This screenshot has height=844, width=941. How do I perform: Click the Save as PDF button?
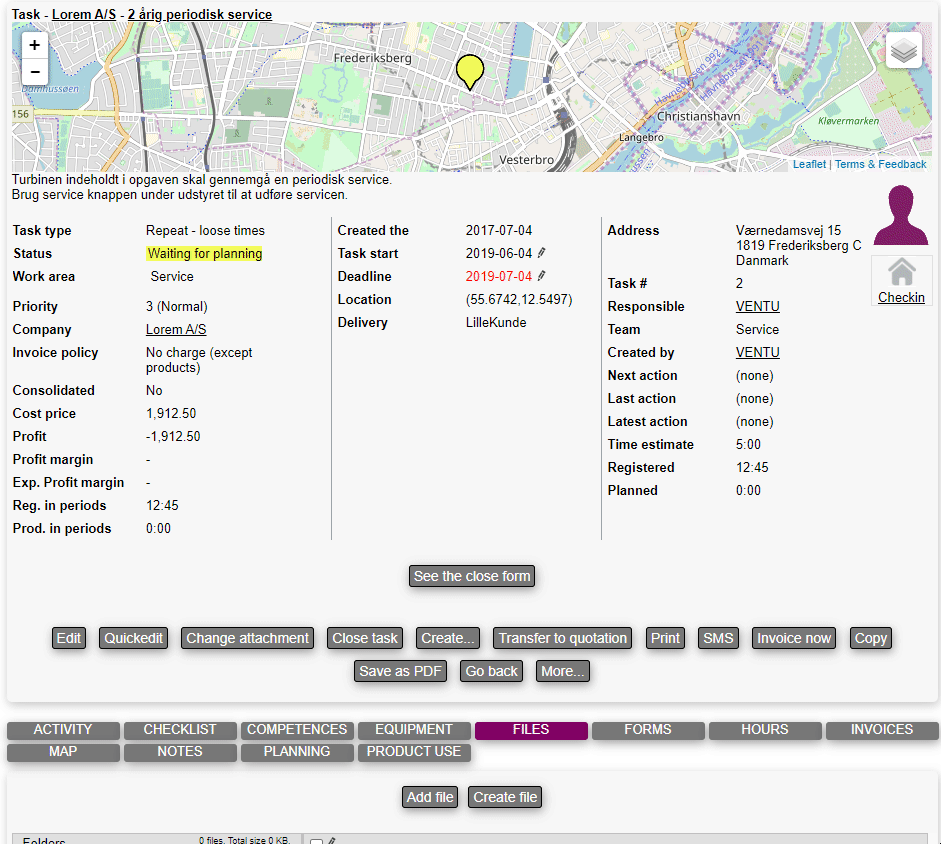pyautogui.click(x=400, y=671)
